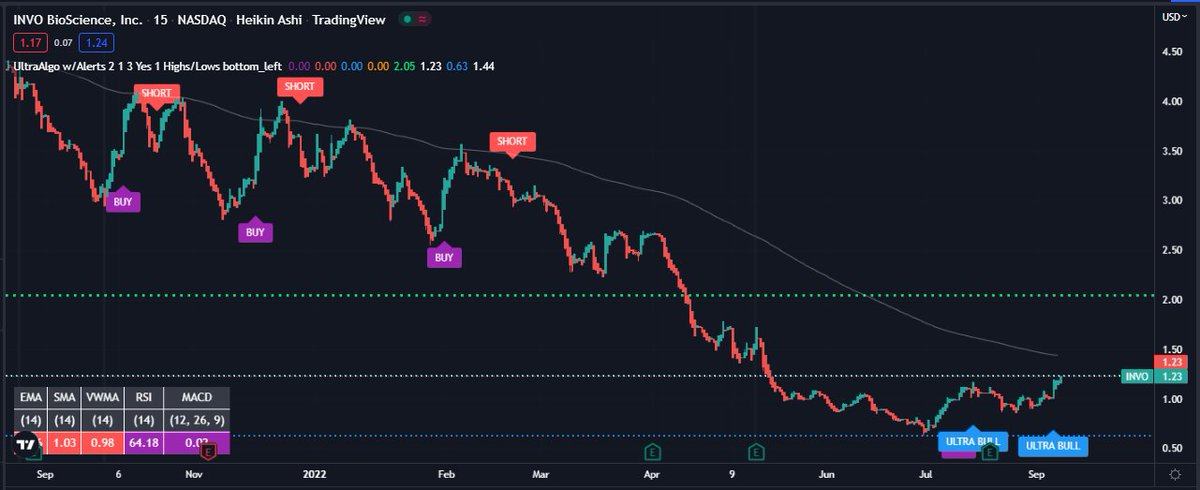Select the first SHORT signal label near October
The image size is (1200, 490).
pyautogui.click(x=156, y=94)
